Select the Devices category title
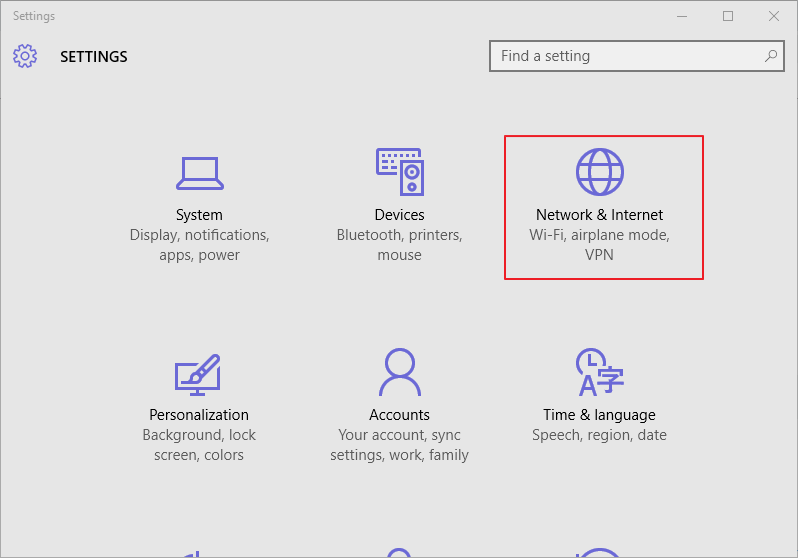This screenshot has height=558, width=798. coord(399,215)
